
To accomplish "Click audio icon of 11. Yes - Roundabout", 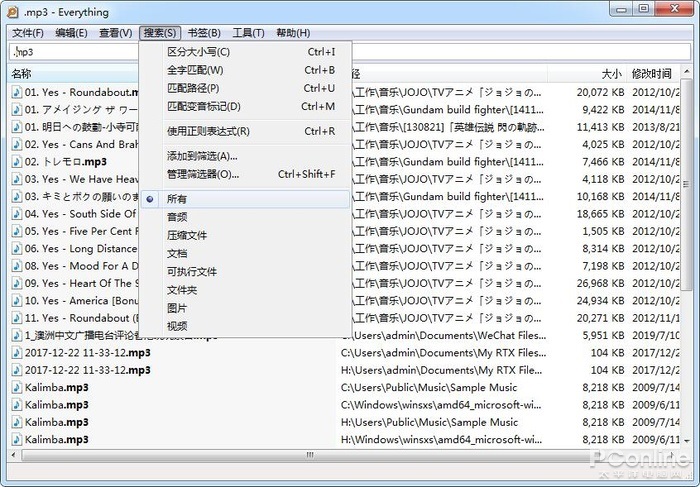I will [x=17, y=318].
